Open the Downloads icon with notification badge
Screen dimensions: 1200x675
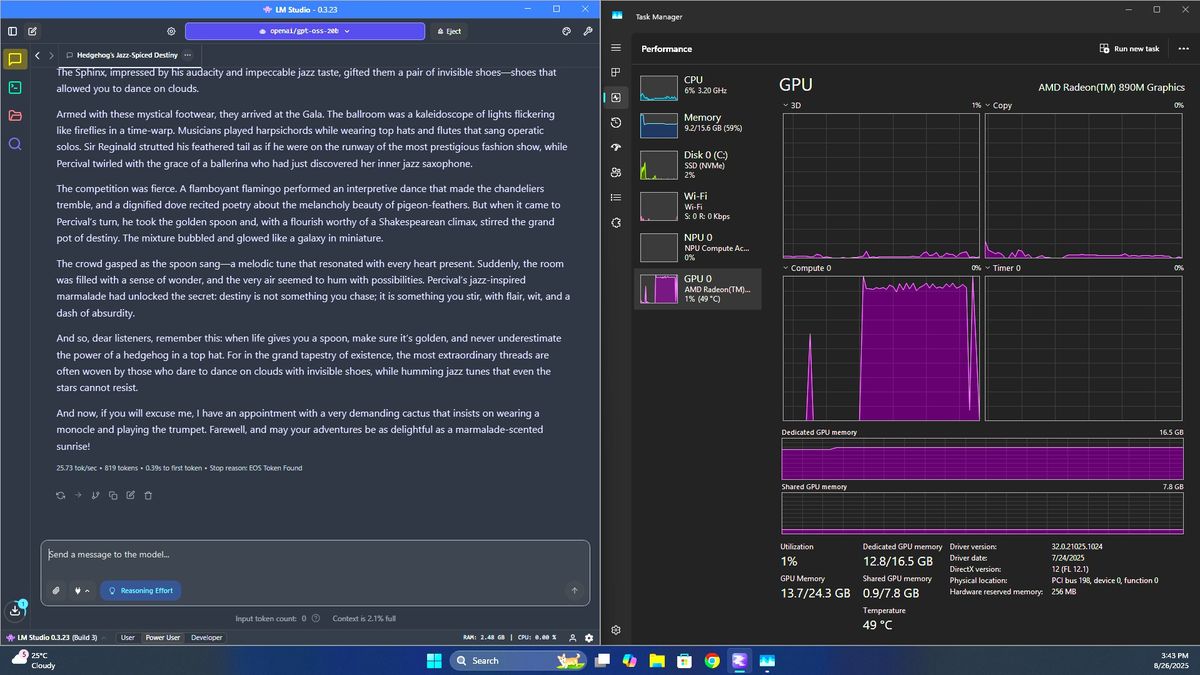pyautogui.click(x=14, y=611)
